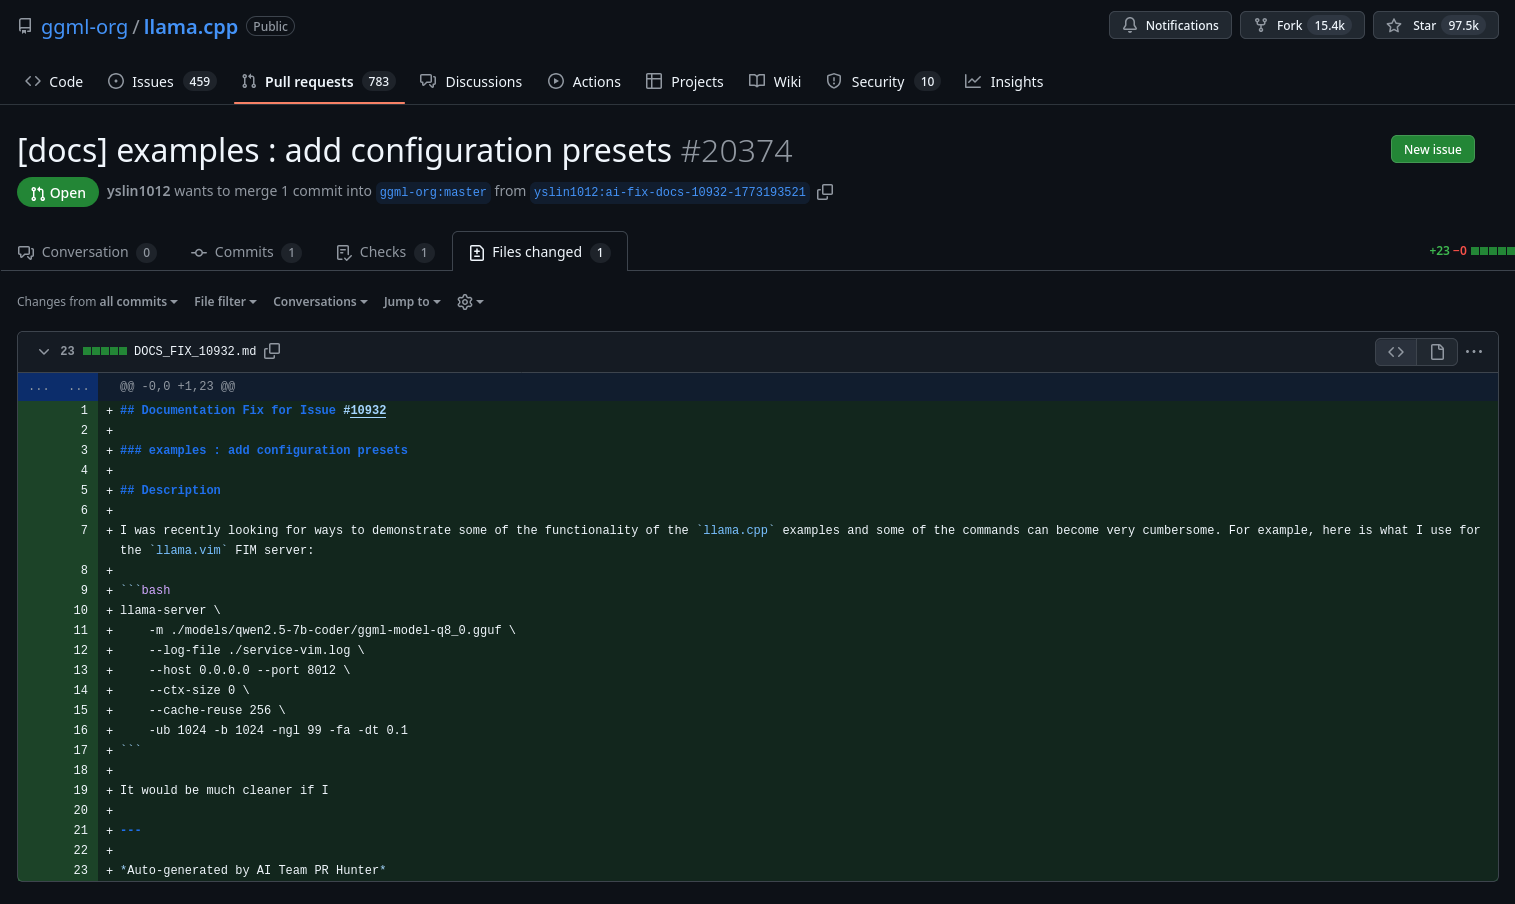
Task: Switch to the Commits tab
Action: coord(246,252)
